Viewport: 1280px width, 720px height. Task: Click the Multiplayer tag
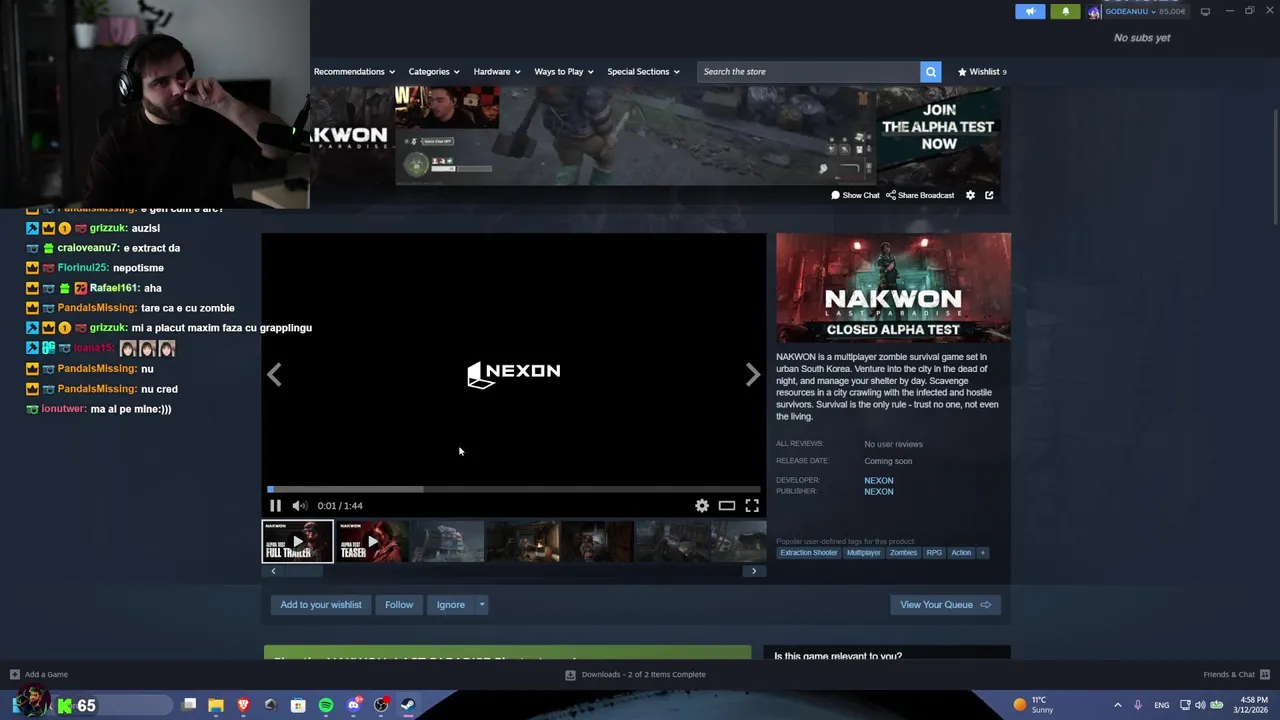(864, 553)
